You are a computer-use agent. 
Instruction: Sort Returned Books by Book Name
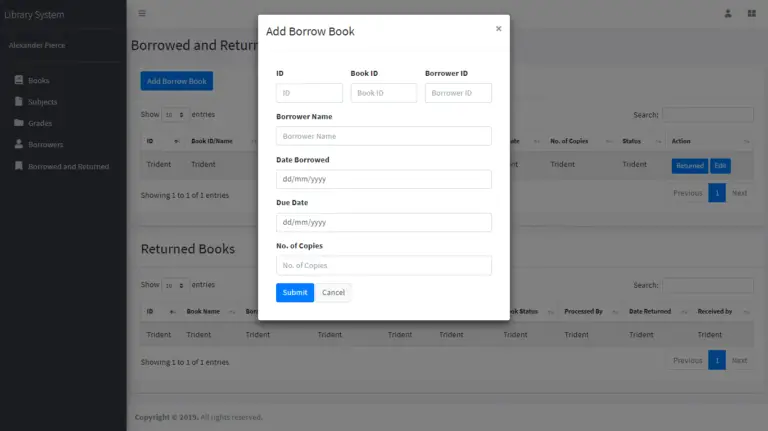click(x=210, y=311)
